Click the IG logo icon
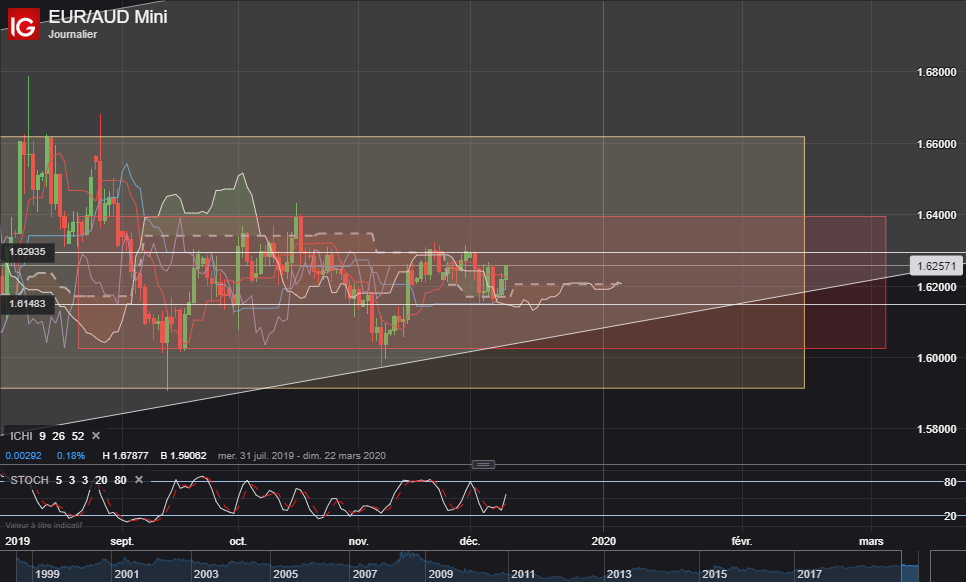Viewport: 966px width, 582px height. [x=23, y=24]
